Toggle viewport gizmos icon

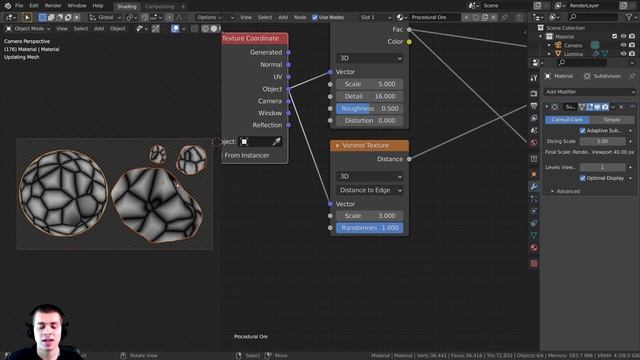pos(156,29)
